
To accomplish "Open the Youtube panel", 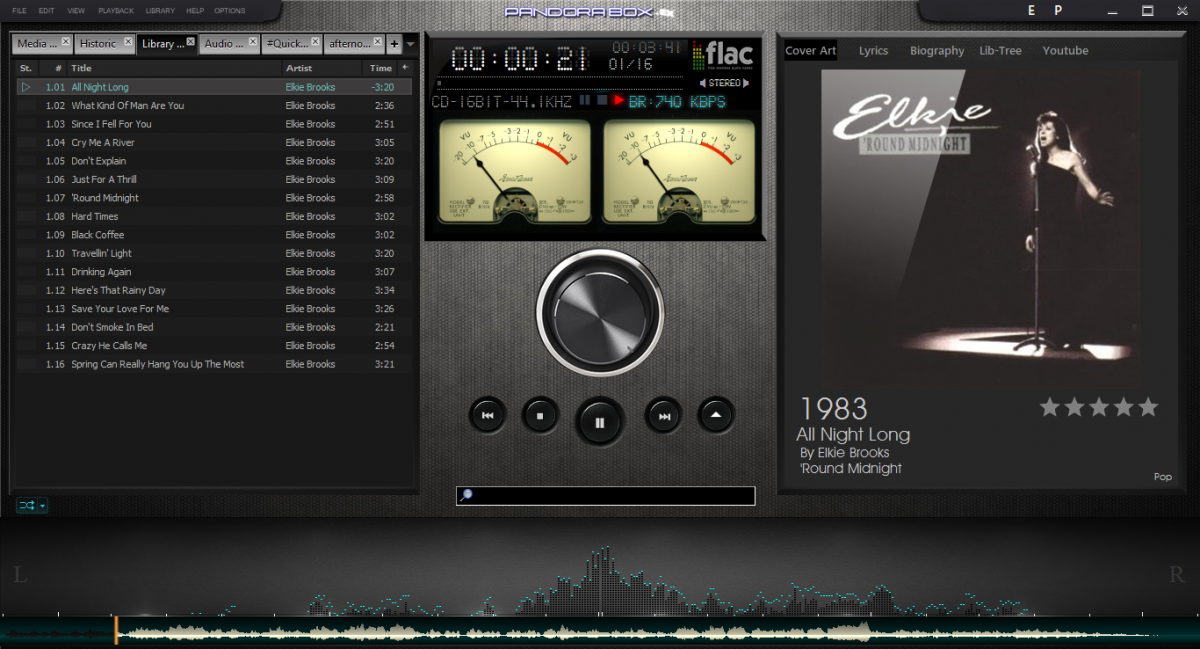I will (x=1065, y=51).
